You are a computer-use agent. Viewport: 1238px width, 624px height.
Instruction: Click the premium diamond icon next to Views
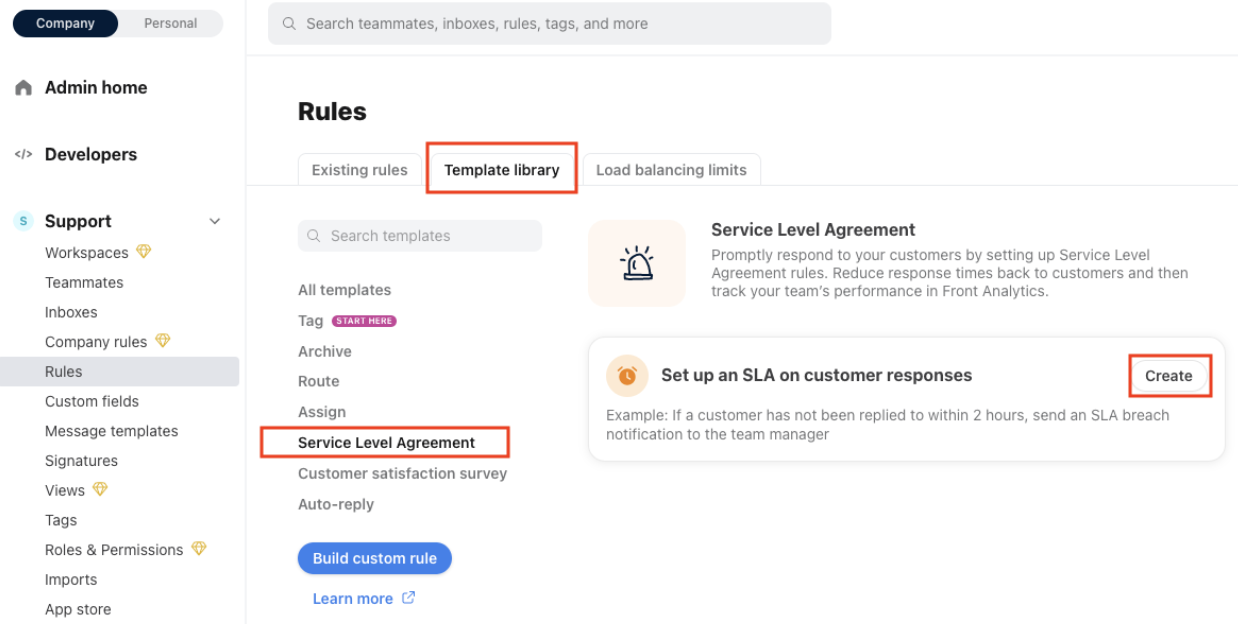tap(100, 490)
